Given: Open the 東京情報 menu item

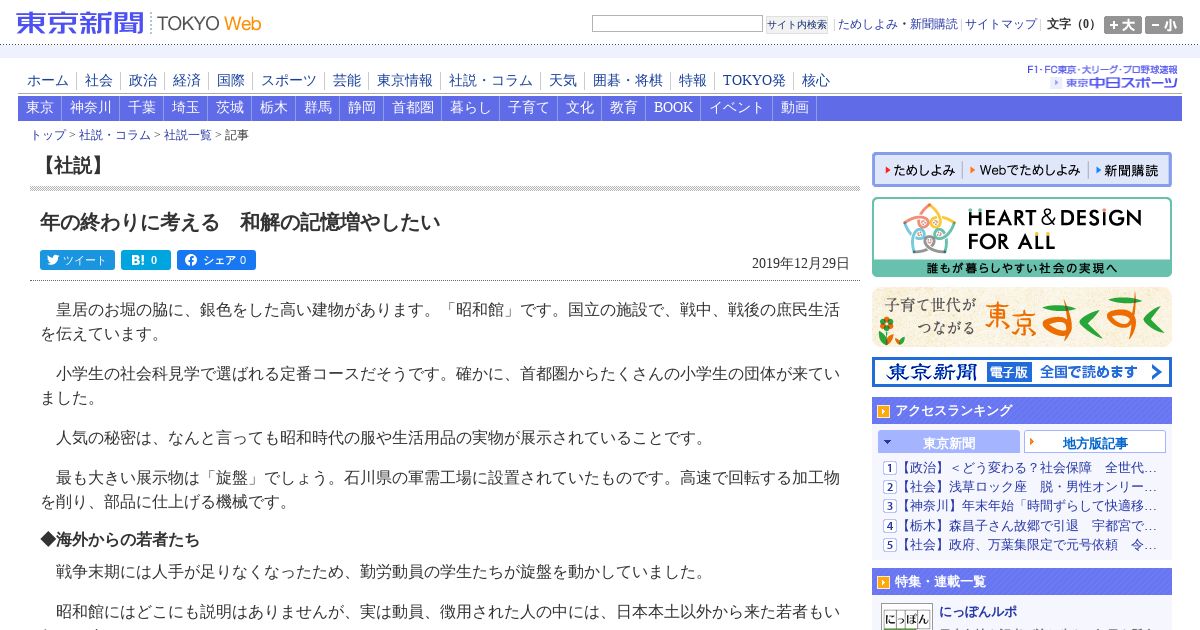Looking at the screenshot, I should pos(405,81).
